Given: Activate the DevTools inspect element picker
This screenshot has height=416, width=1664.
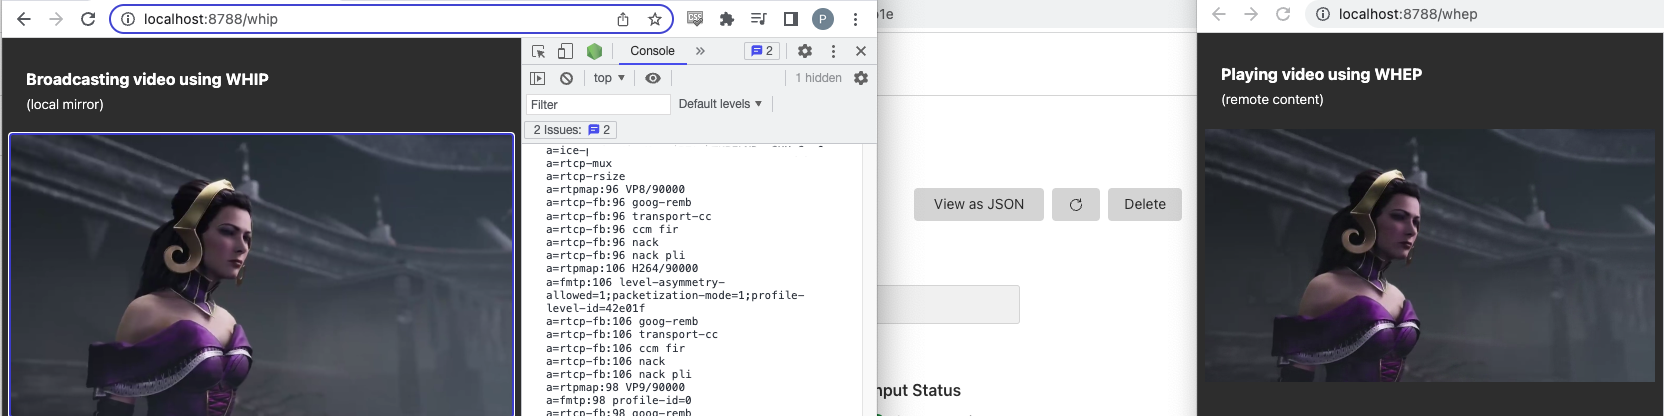Looking at the screenshot, I should (x=539, y=51).
